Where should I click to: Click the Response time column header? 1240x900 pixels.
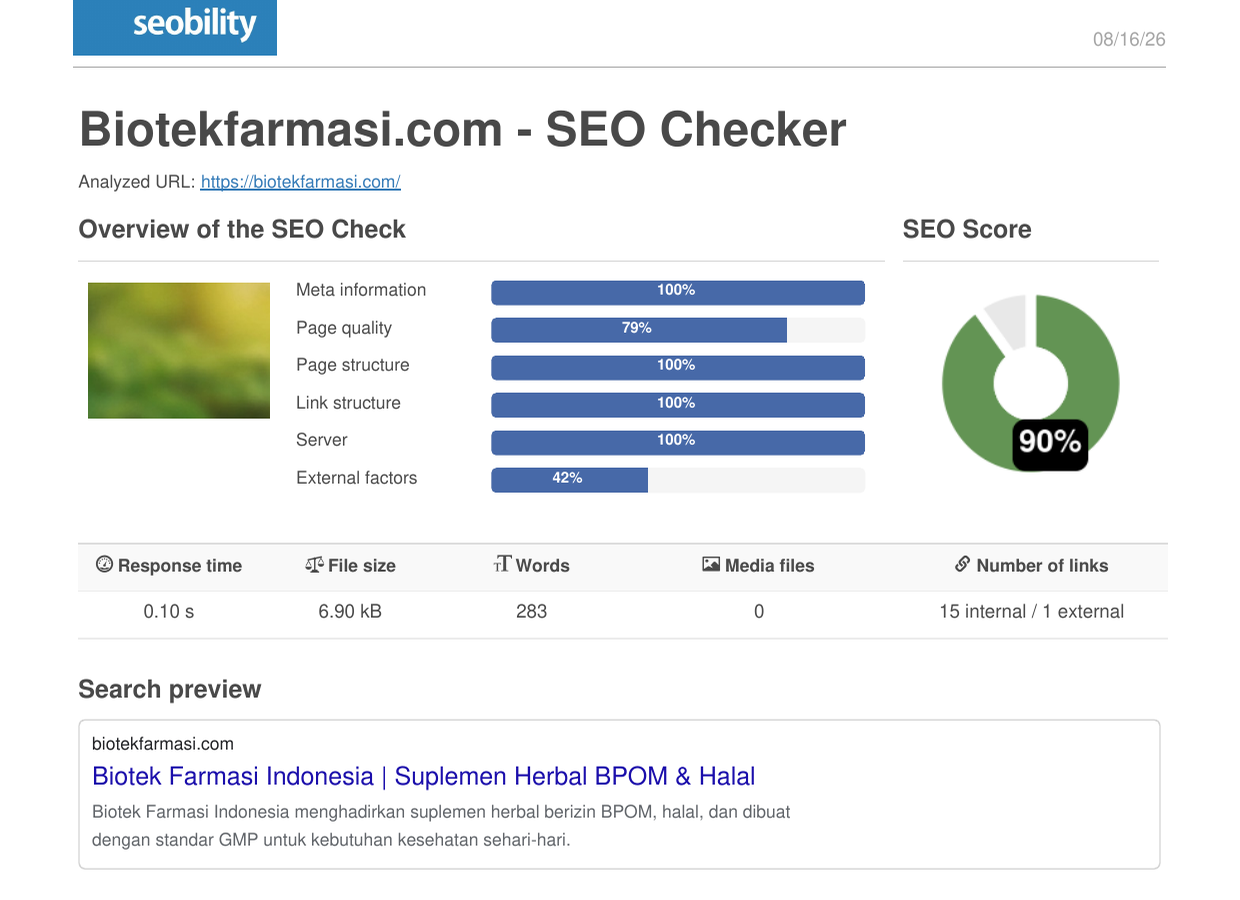pyautogui.click(x=169, y=565)
